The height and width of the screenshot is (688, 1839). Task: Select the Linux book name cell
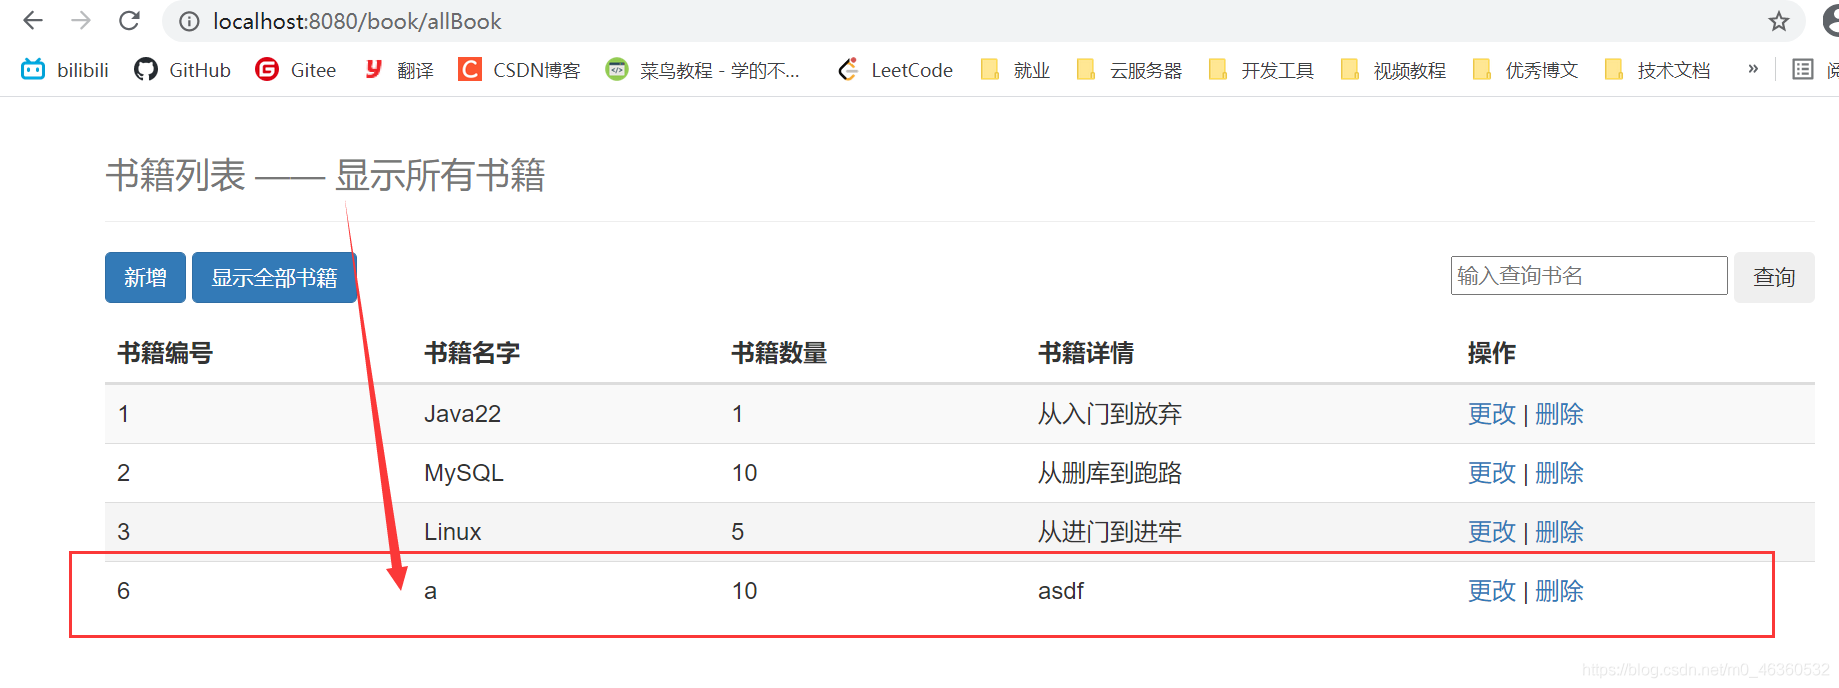pyautogui.click(x=452, y=532)
